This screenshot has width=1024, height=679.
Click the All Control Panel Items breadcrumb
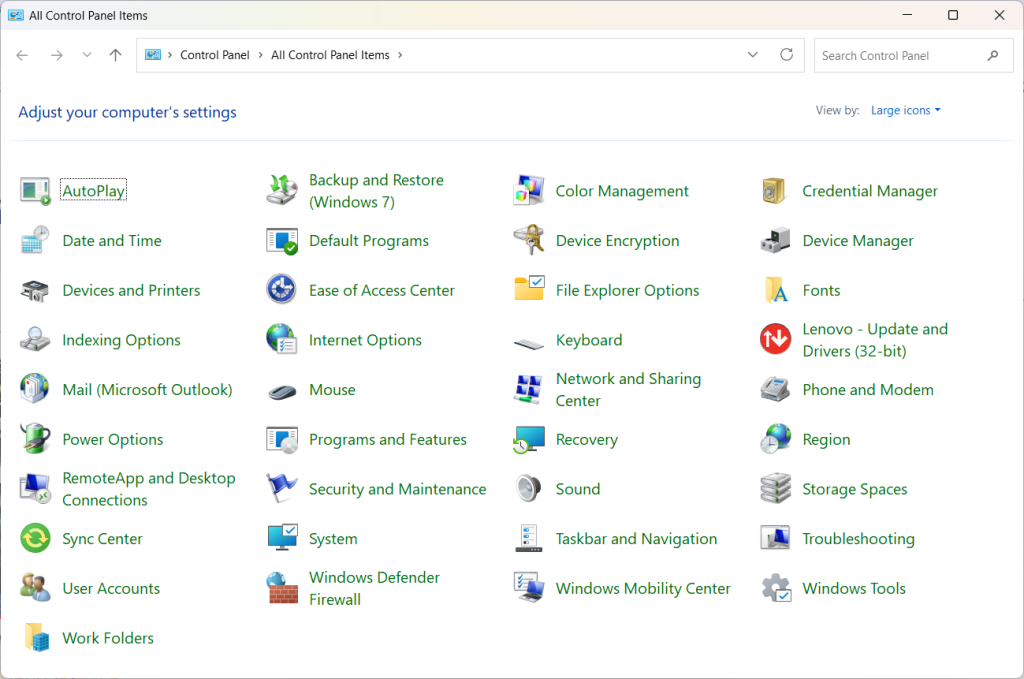coord(330,55)
